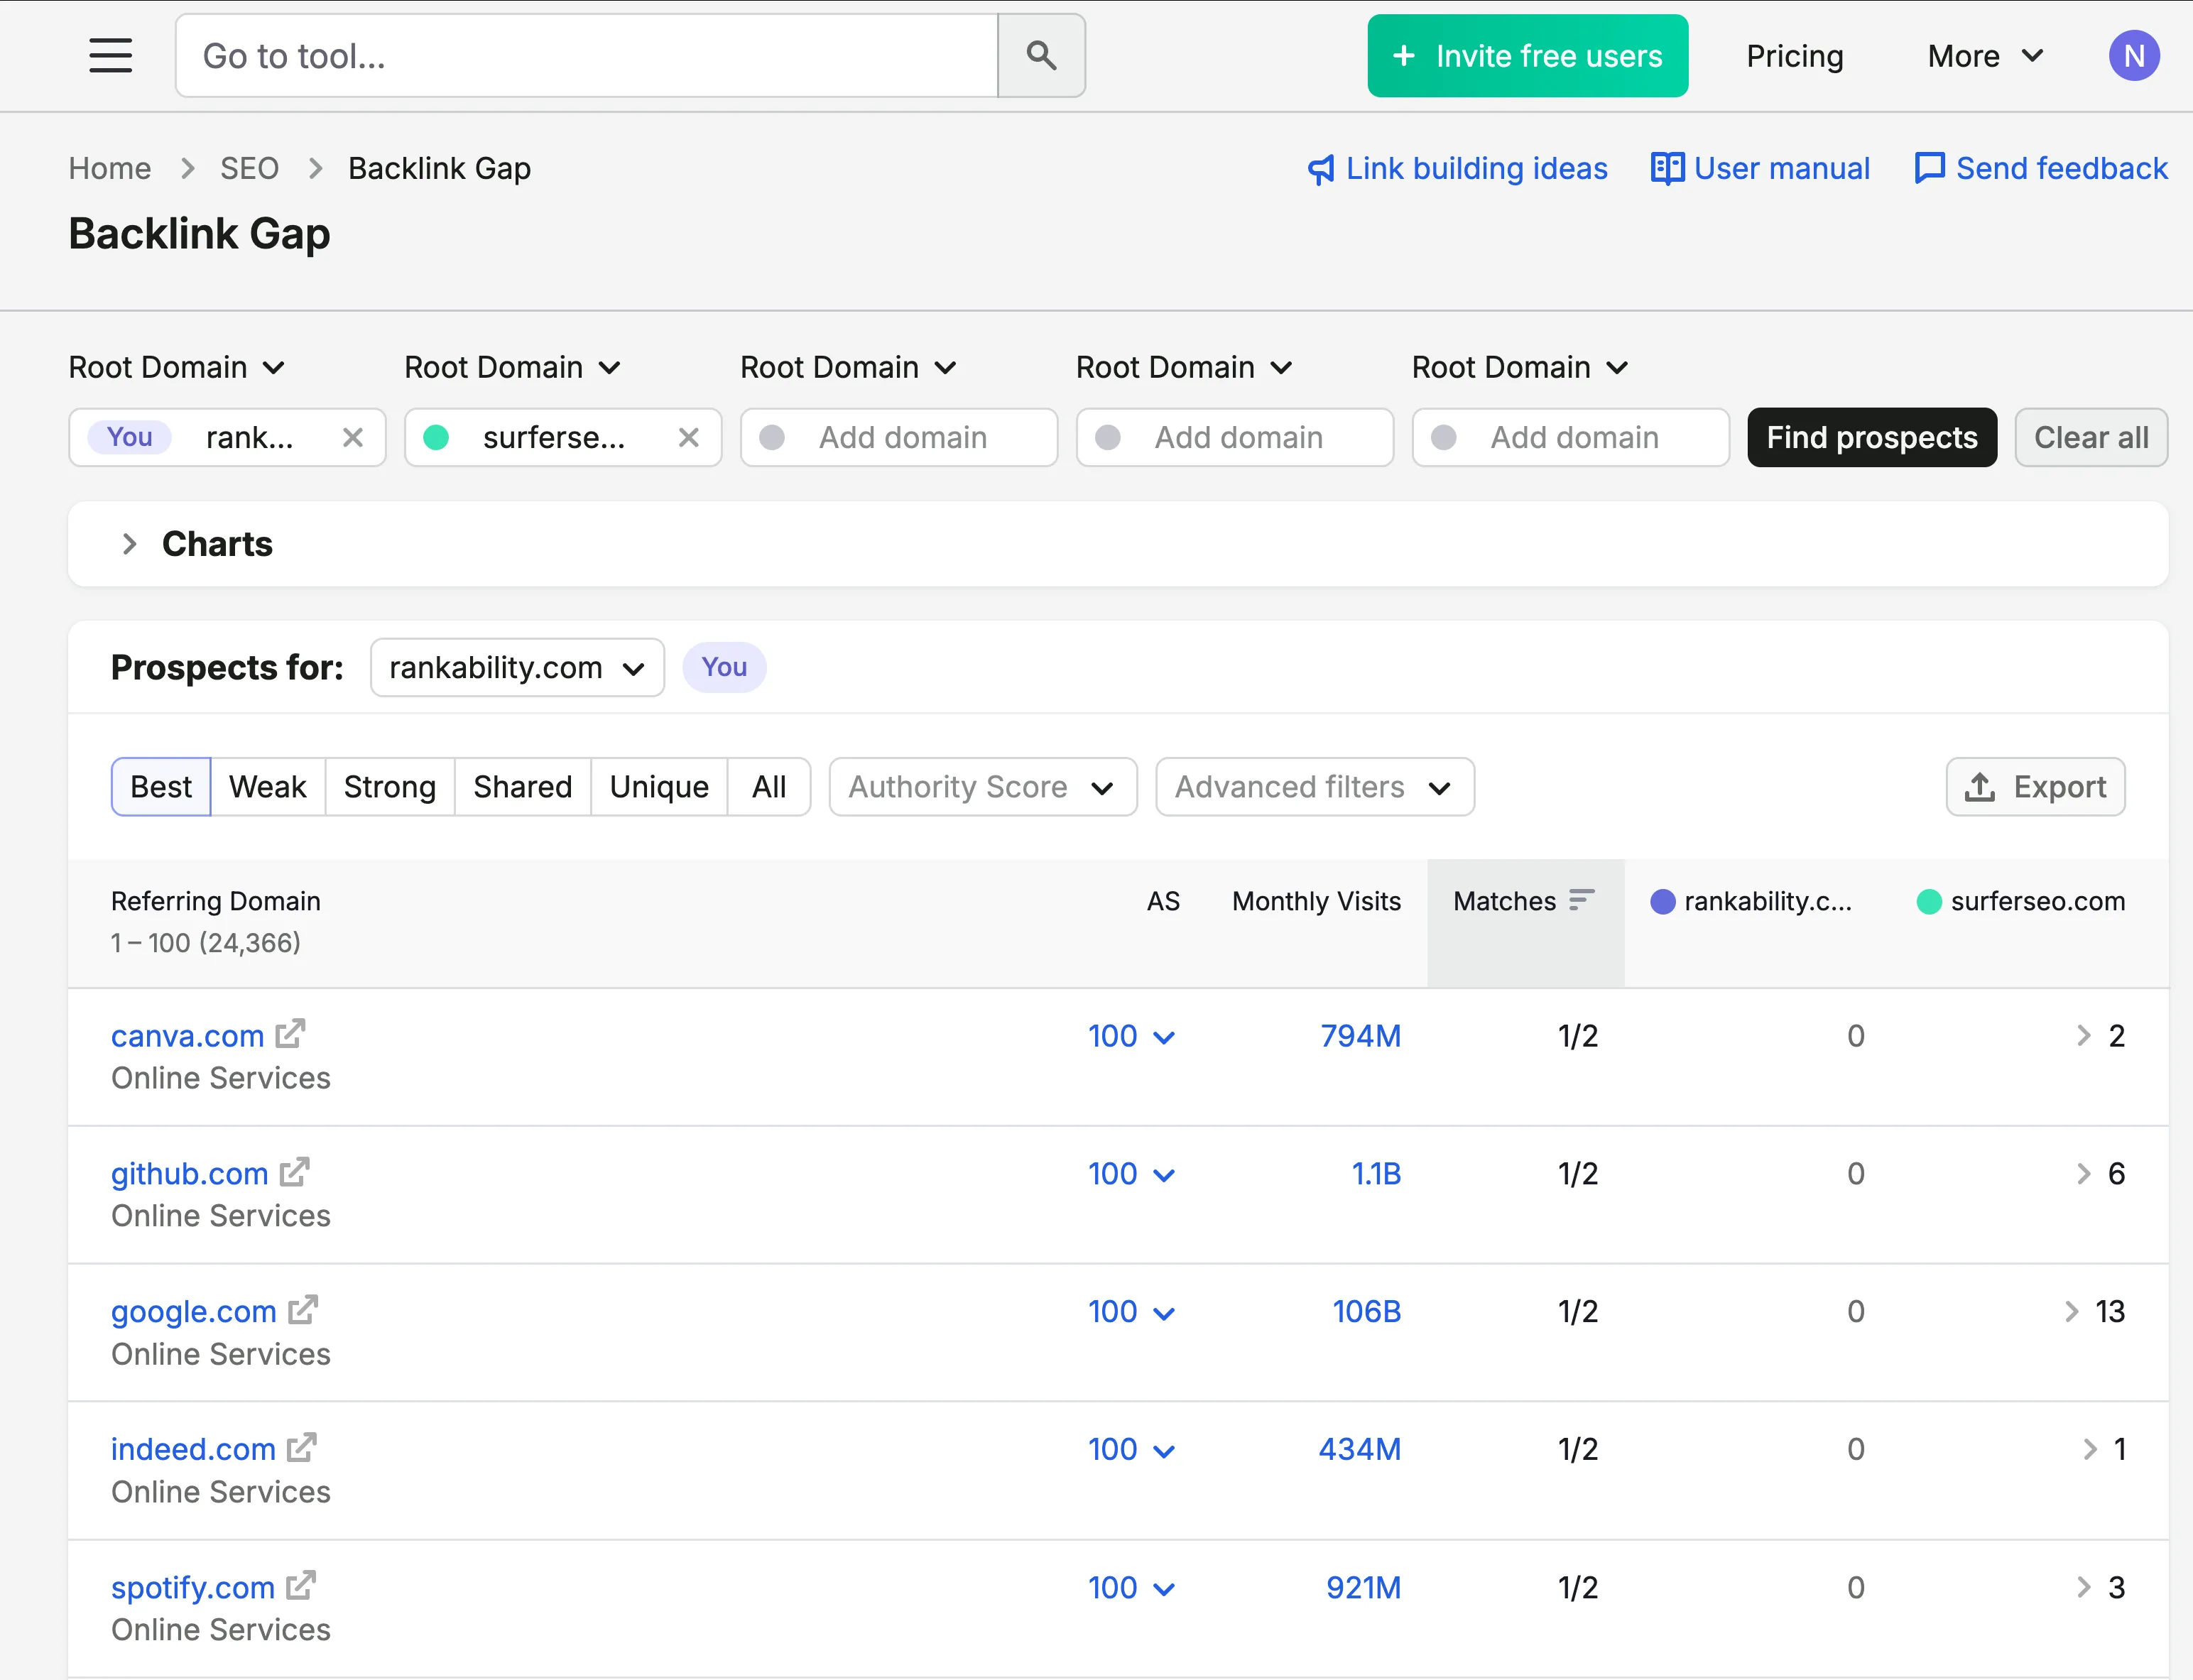Expand surferseo backlinks arrow in spotify.com row
2193x1680 pixels.
click(2083, 1588)
